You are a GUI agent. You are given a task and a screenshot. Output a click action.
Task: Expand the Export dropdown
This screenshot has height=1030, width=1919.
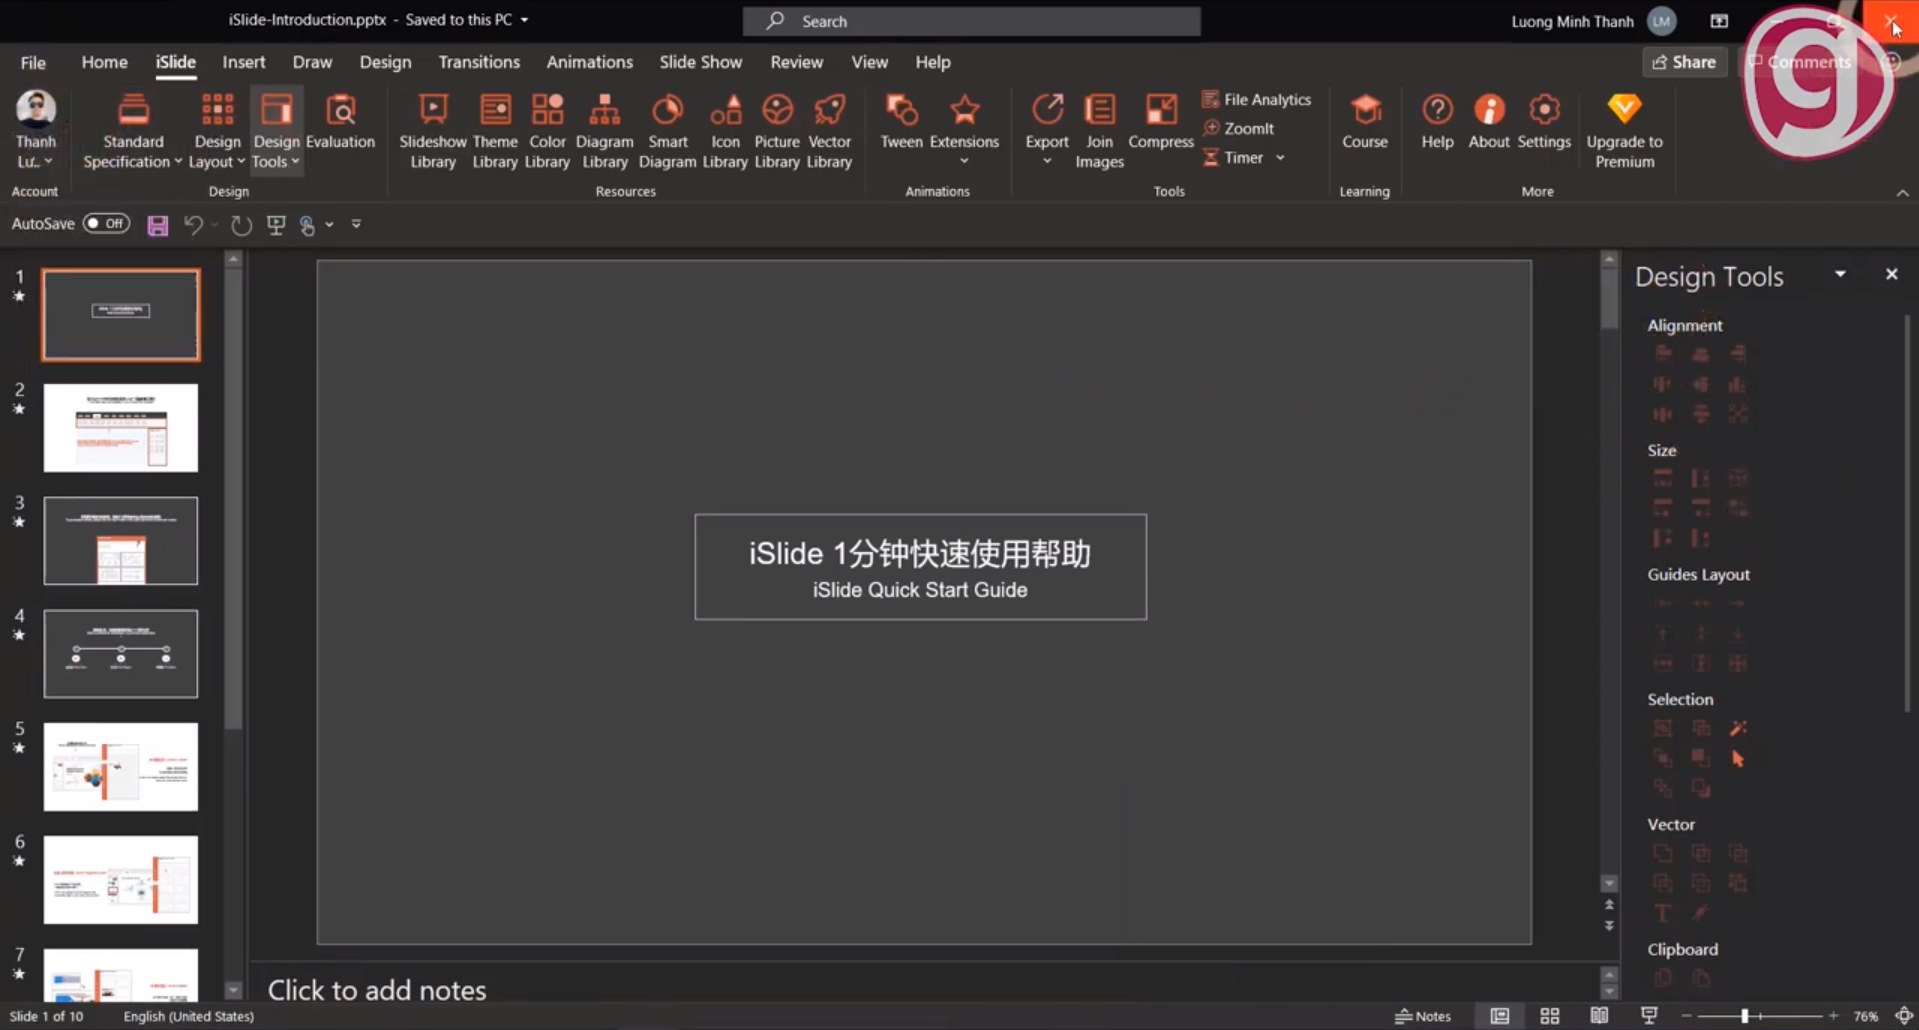[x=1047, y=161]
